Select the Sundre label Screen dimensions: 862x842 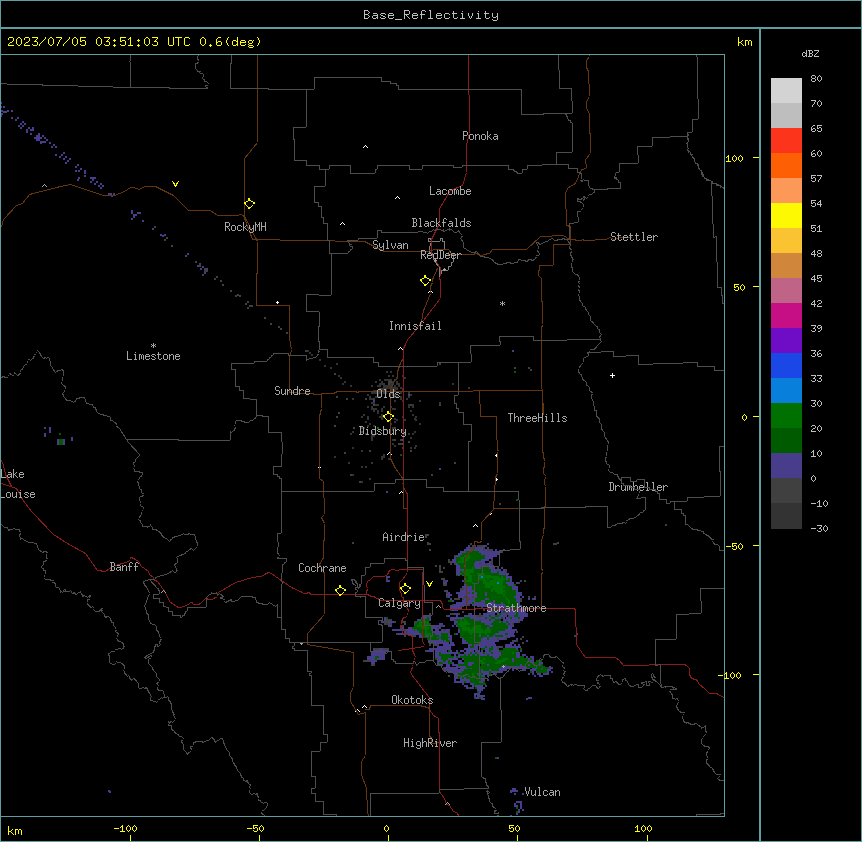[292, 391]
